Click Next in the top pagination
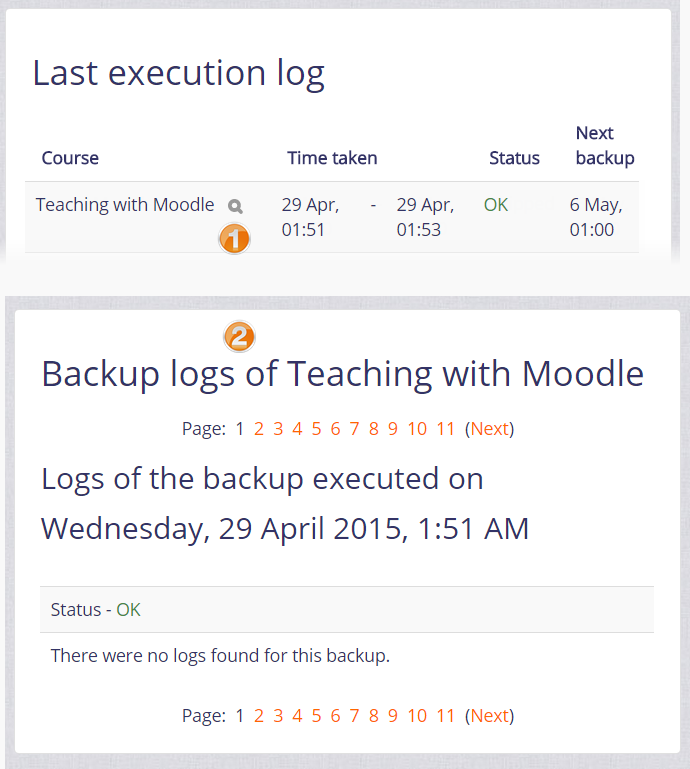Screen dimensions: 690x769 tap(490, 429)
